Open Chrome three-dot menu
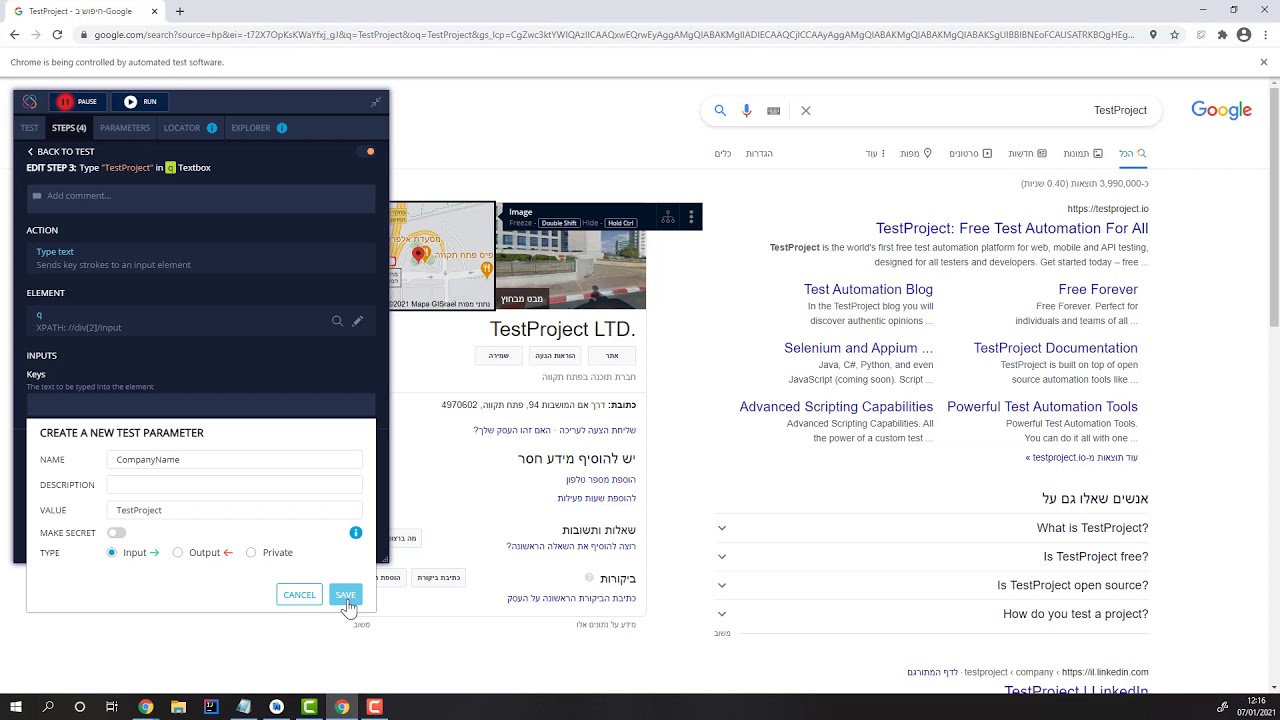 (x=1265, y=35)
